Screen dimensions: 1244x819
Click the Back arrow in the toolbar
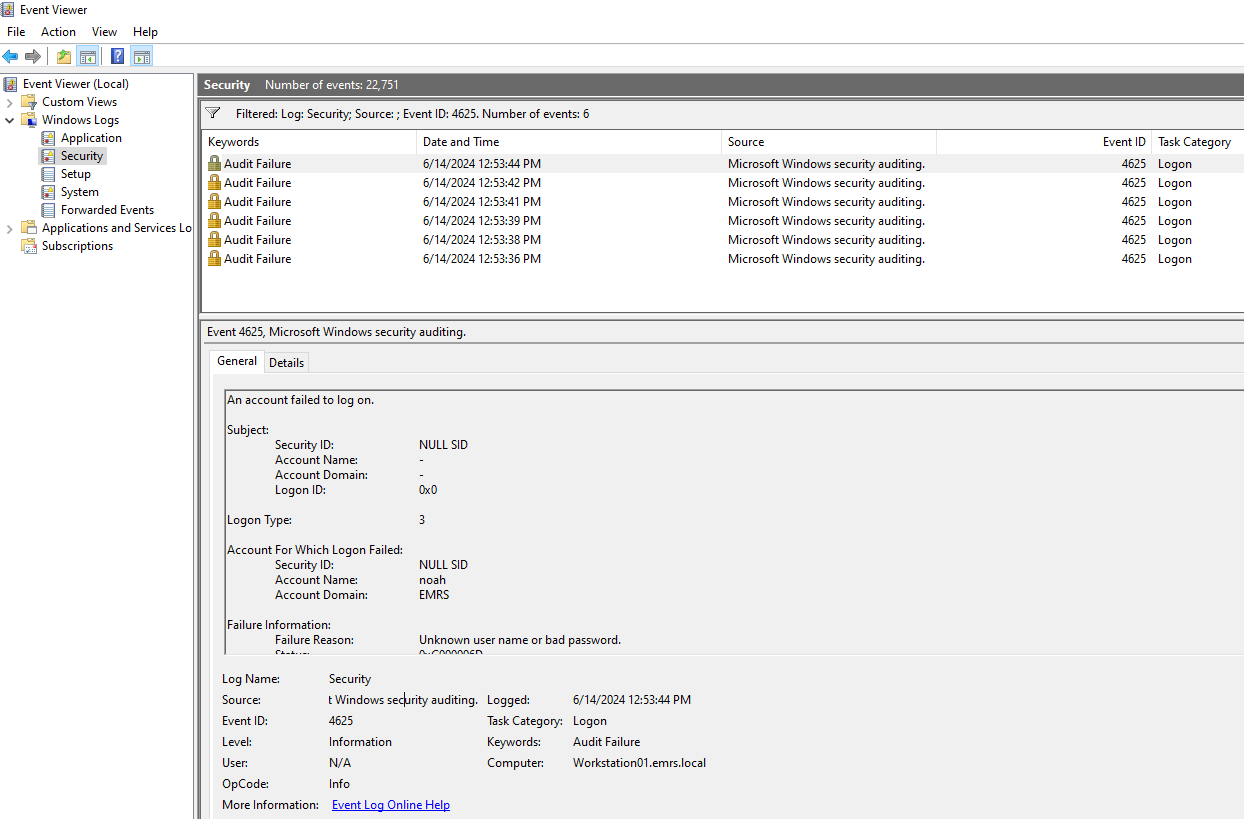[x=11, y=56]
